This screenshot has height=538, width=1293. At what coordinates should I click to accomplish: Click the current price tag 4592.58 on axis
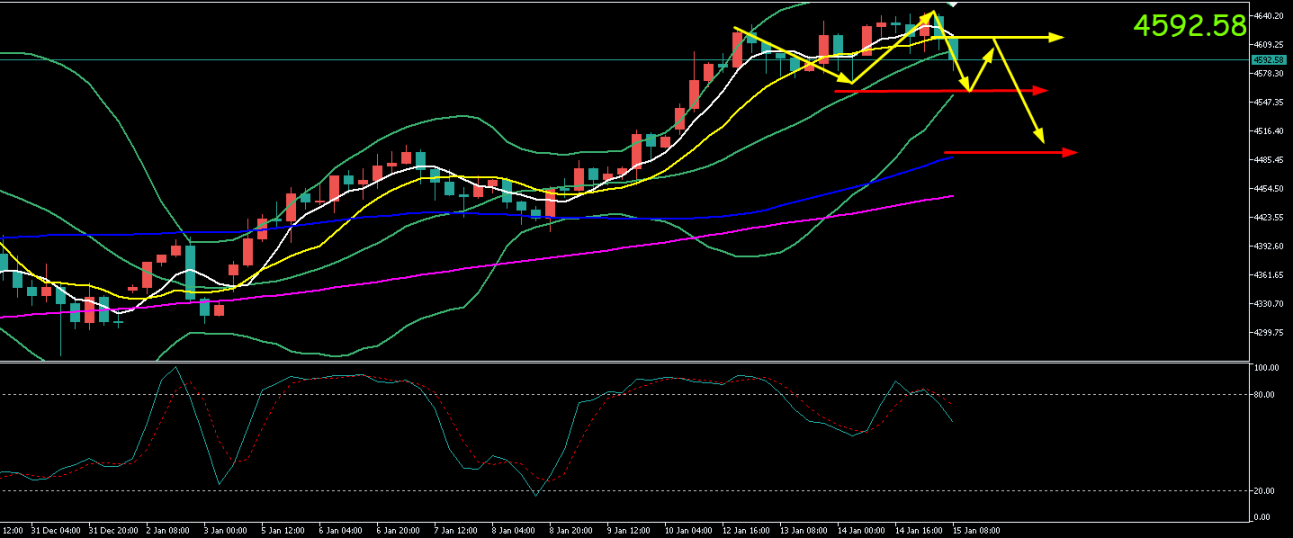[x=1272, y=60]
